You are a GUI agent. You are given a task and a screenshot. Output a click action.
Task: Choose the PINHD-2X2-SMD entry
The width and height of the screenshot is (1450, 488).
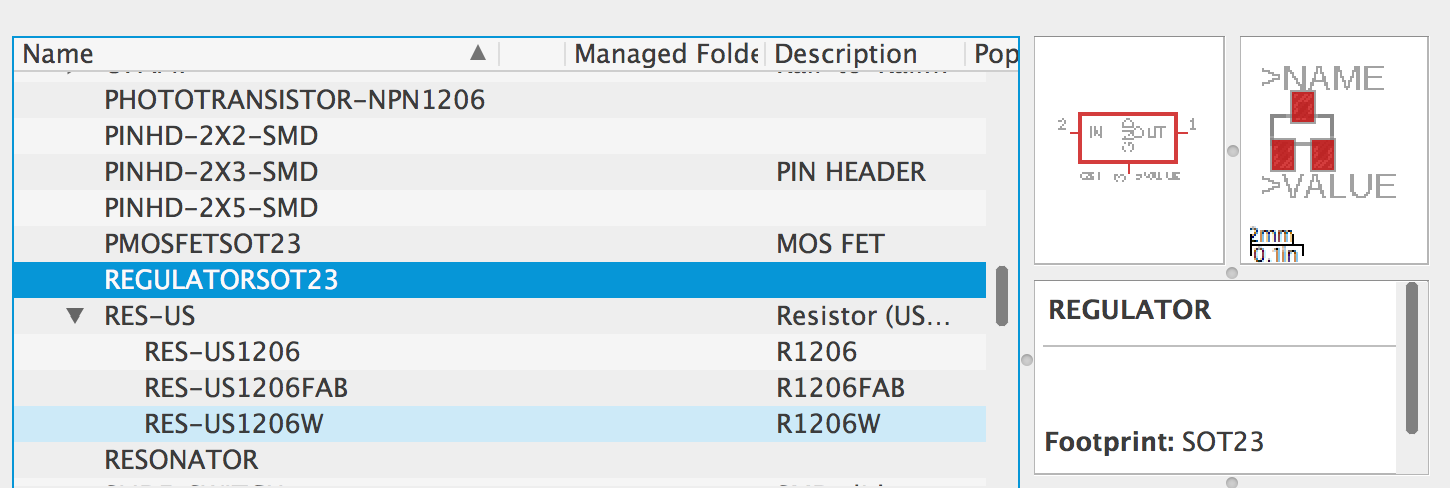click(x=500, y=136)
